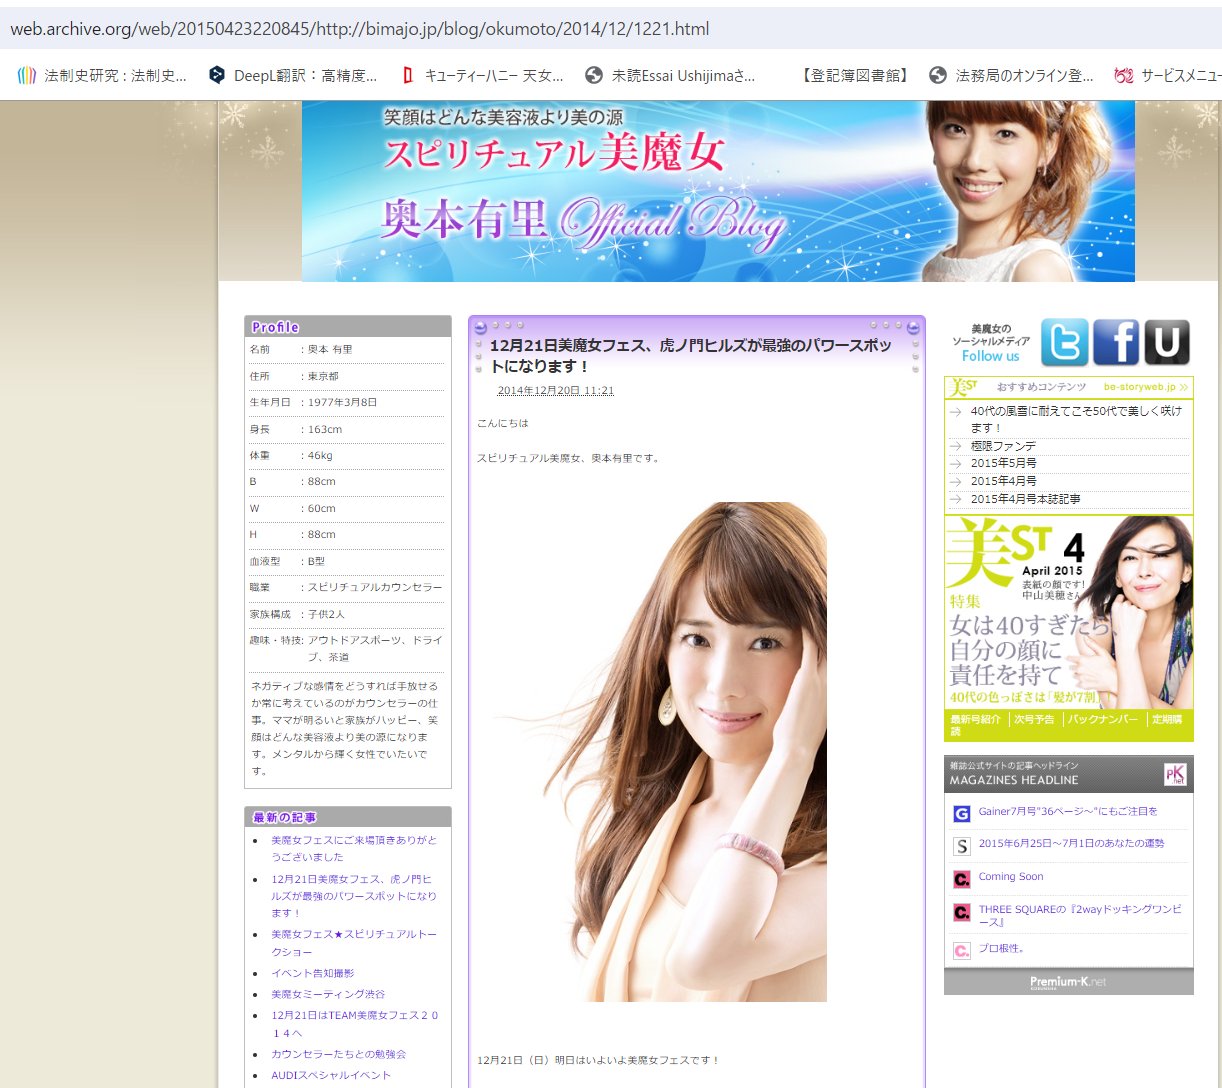Open the DeepL翻訳 bookmark
Image resolution: width=1222 pixels, height=1088 pixels.
pos(293,75)
